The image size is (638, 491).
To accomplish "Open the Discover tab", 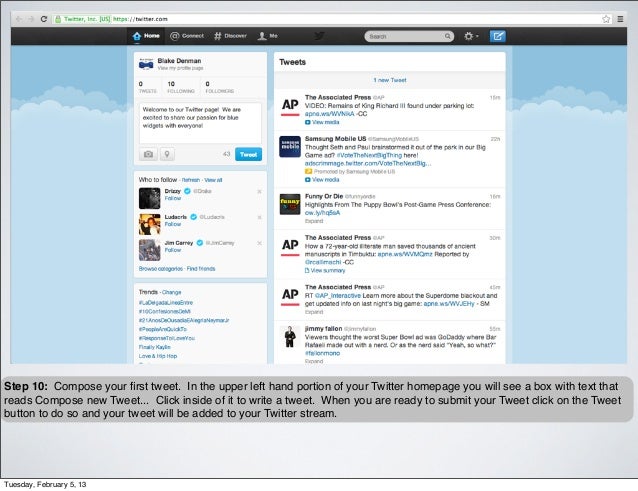I will coord(231,36).
